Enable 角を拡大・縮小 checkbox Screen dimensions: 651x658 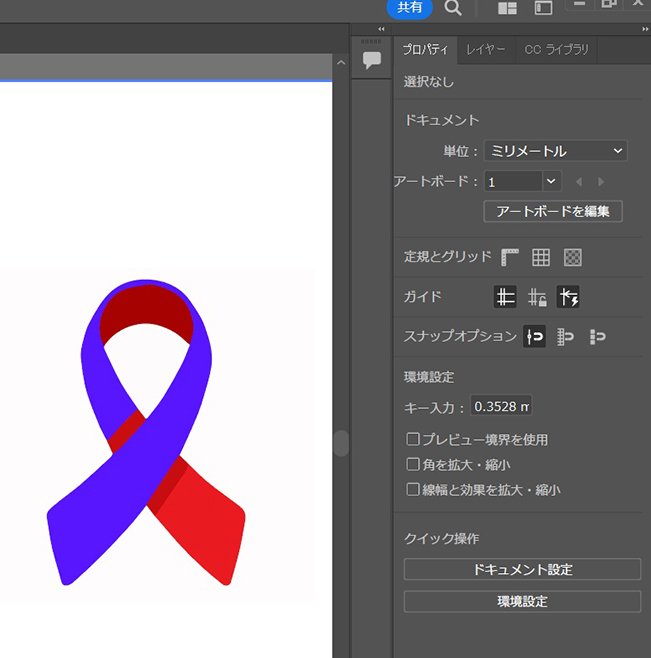413,465
